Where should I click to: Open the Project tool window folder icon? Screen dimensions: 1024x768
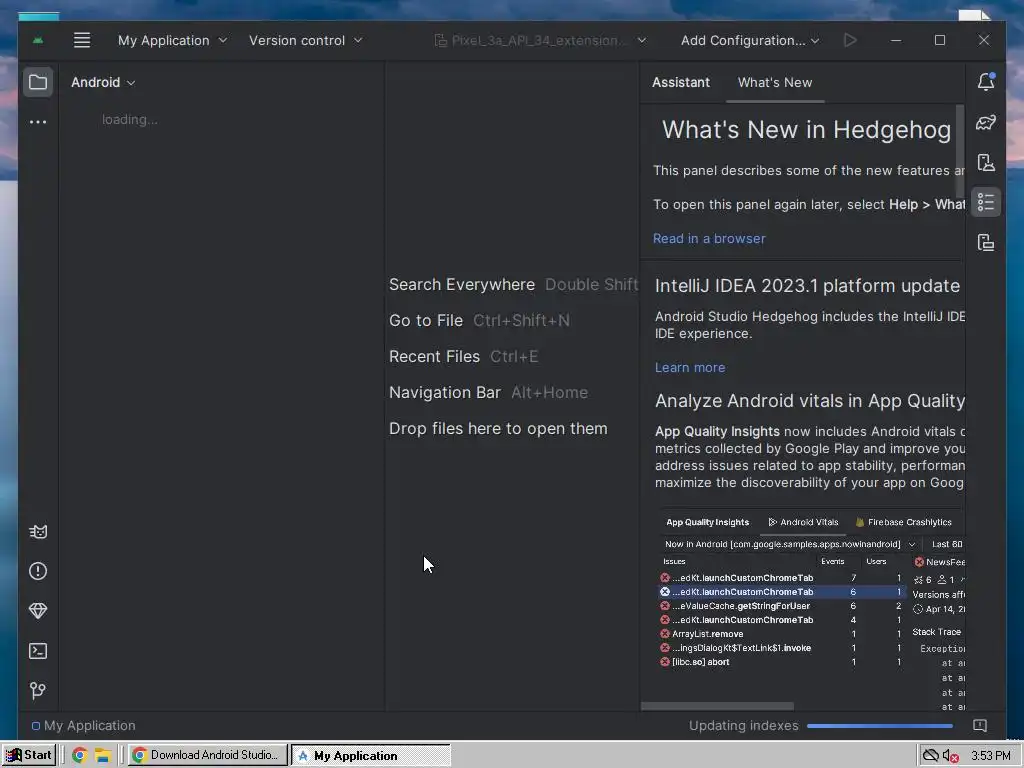[x=38, y=82]
